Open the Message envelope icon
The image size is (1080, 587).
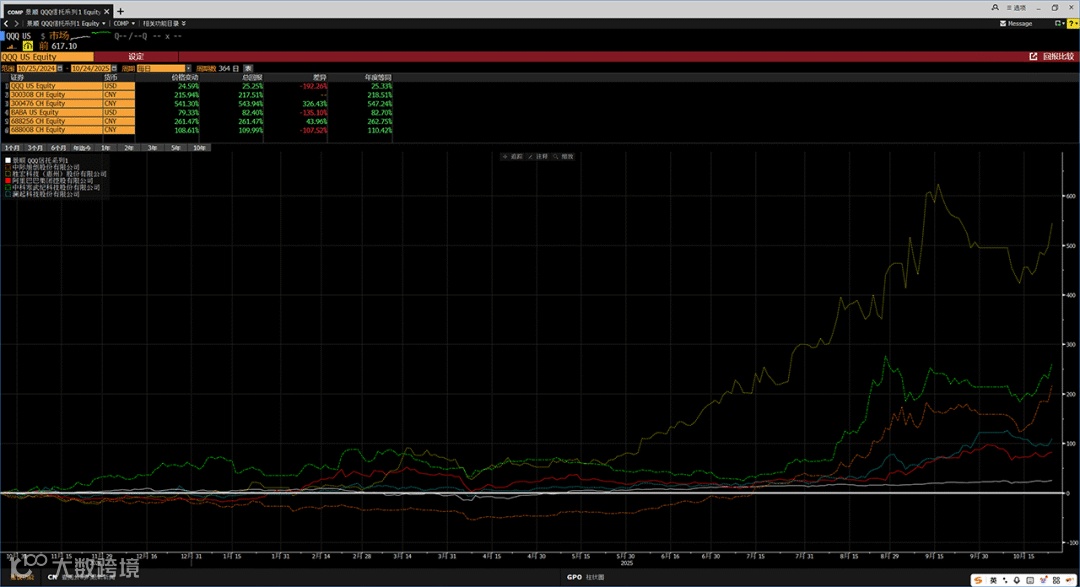1003,23
